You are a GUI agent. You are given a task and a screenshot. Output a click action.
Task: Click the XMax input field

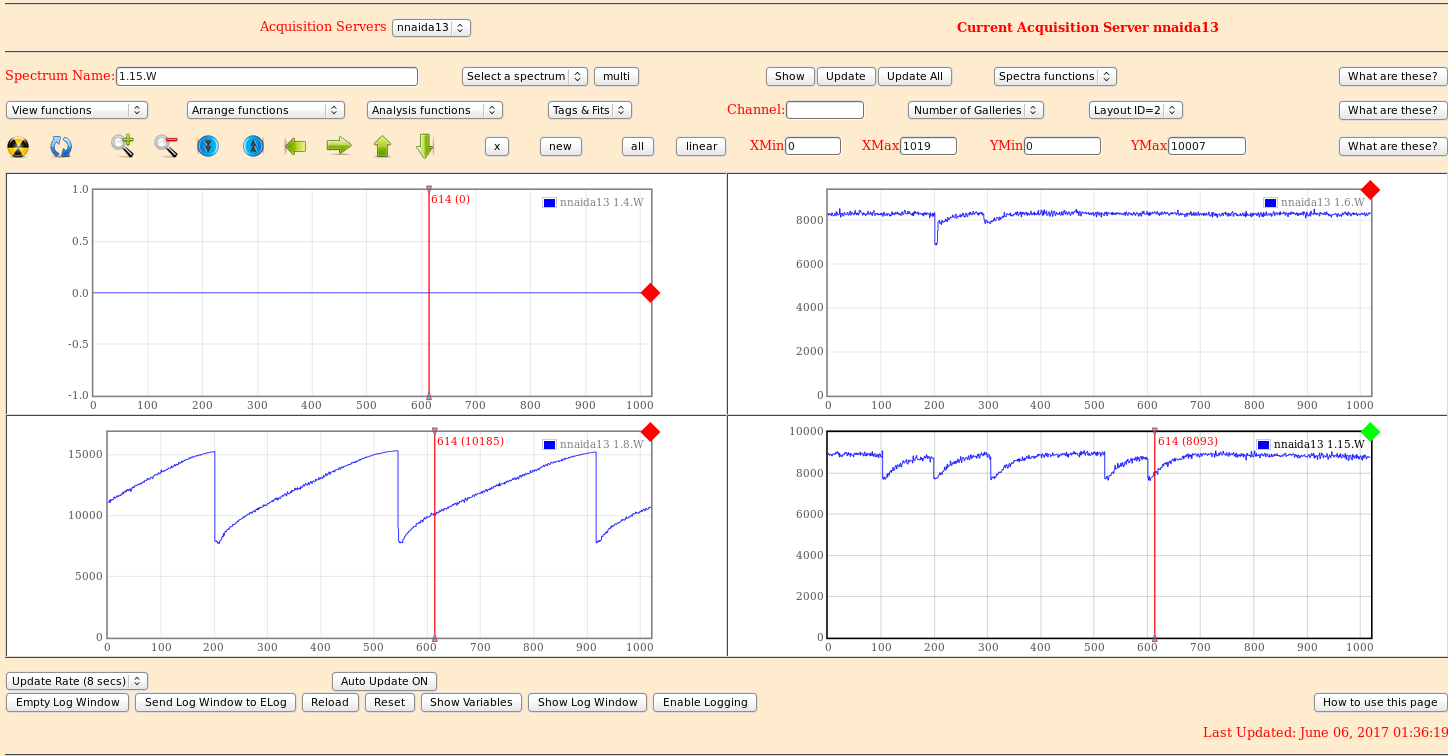click(x=929, y=146)
